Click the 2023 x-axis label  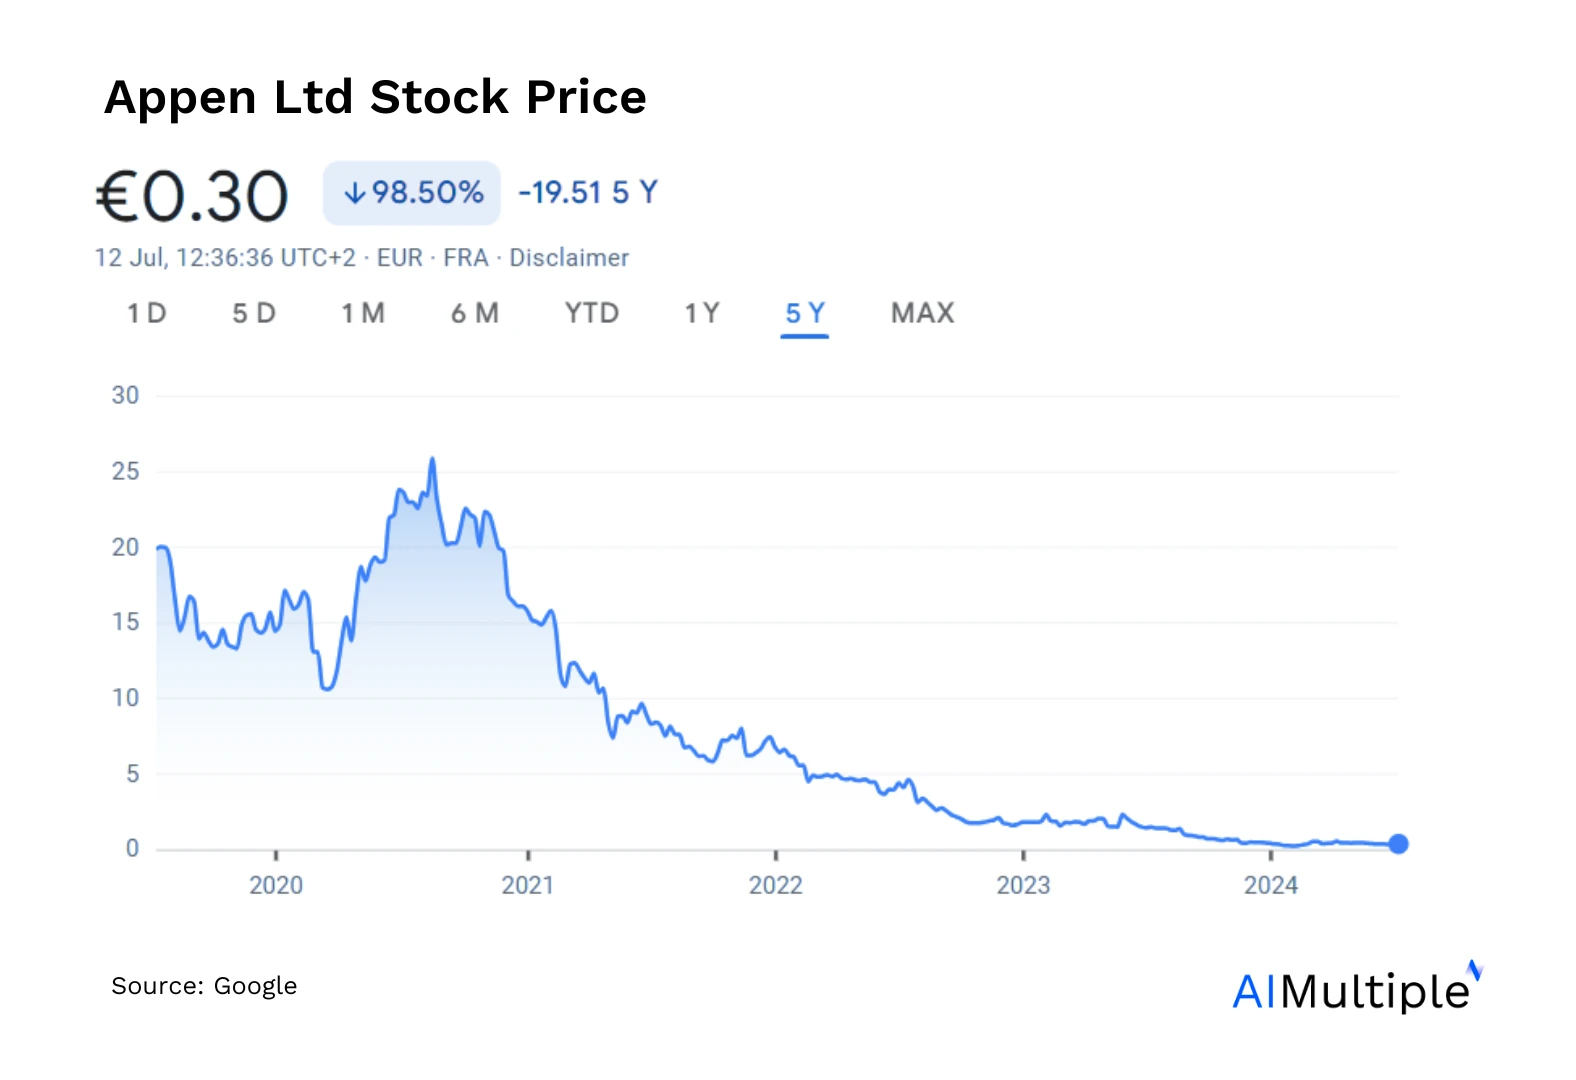1023,885
